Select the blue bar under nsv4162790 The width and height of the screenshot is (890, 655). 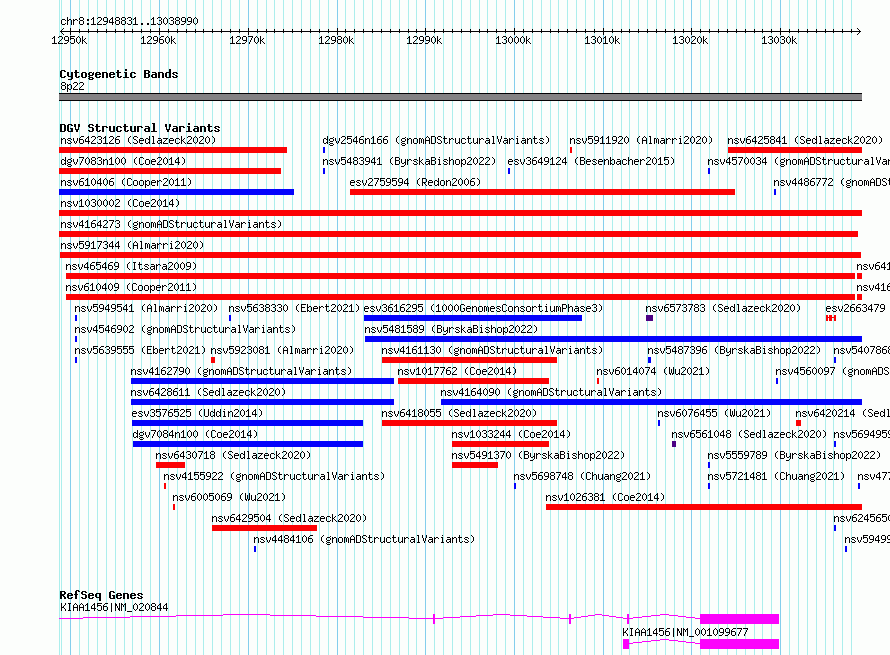[262, 381]
